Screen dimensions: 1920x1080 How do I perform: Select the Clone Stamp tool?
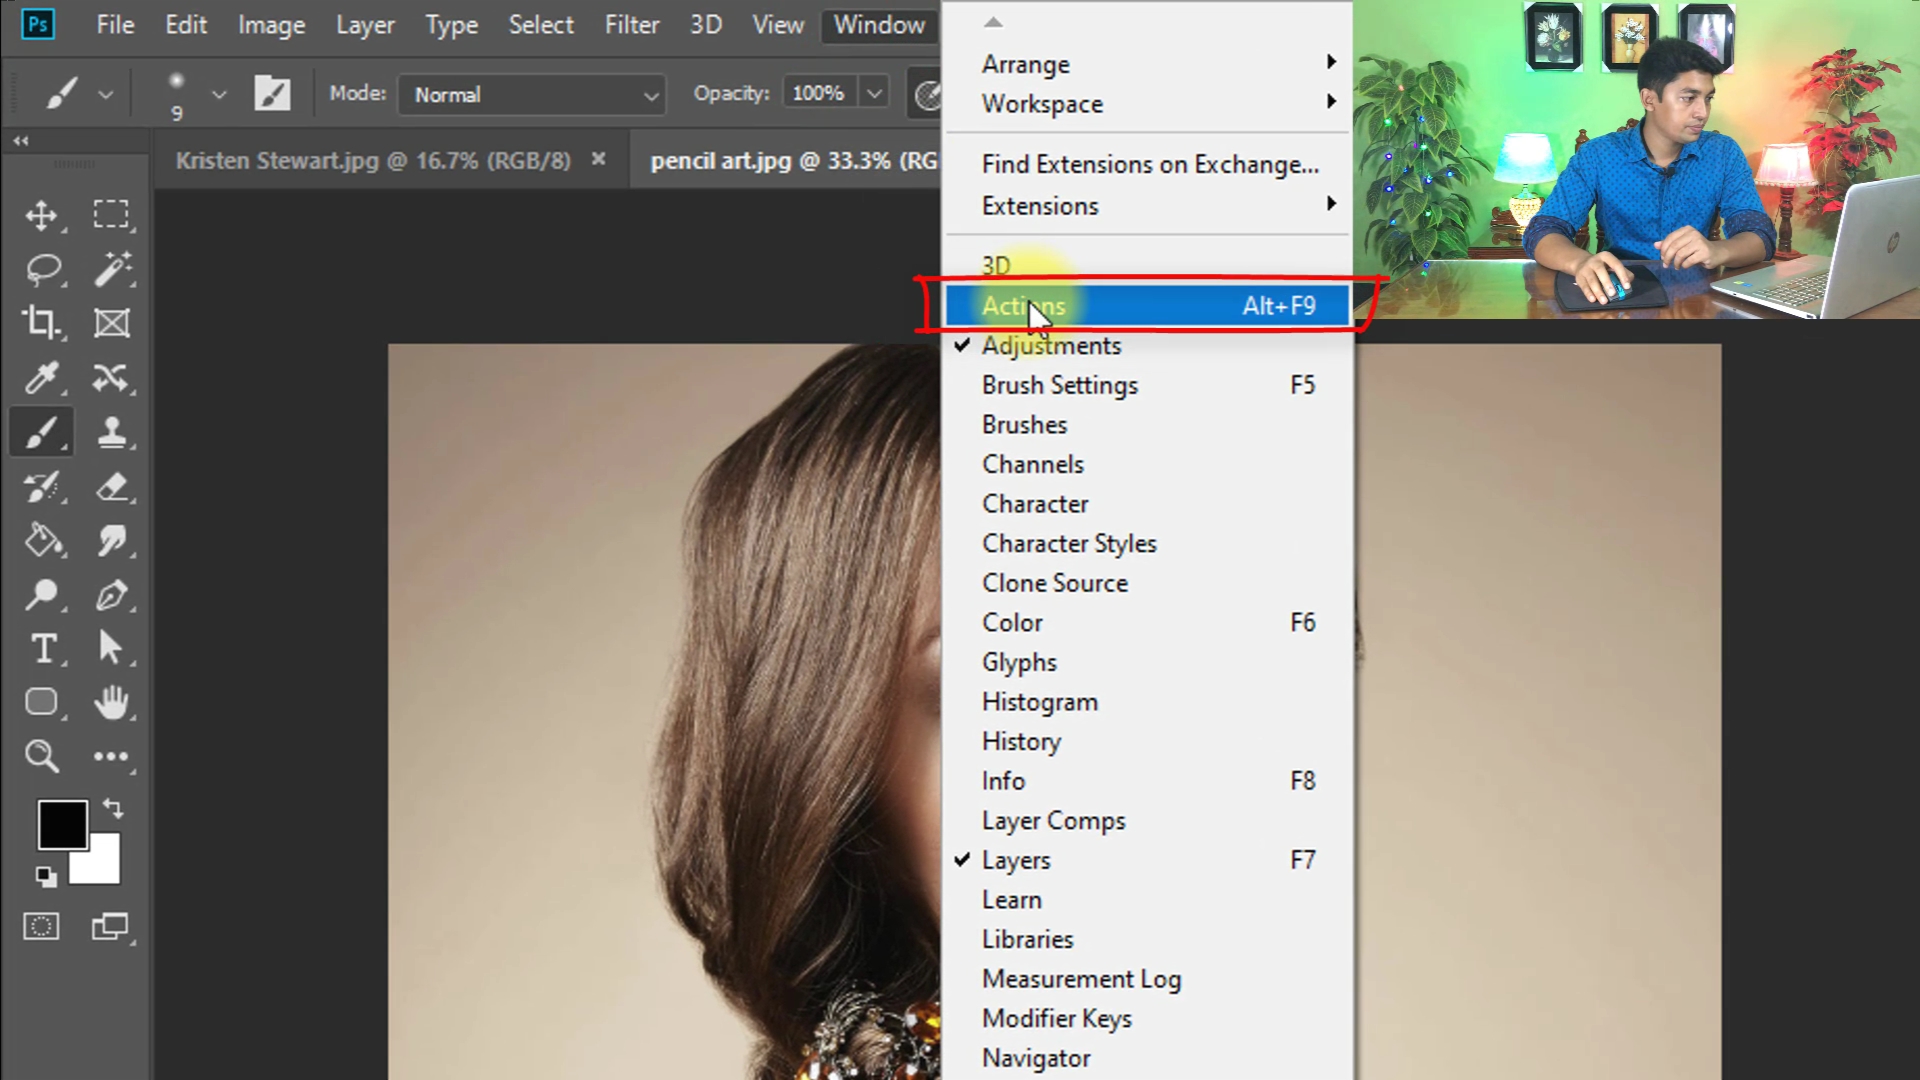(111, 432)
